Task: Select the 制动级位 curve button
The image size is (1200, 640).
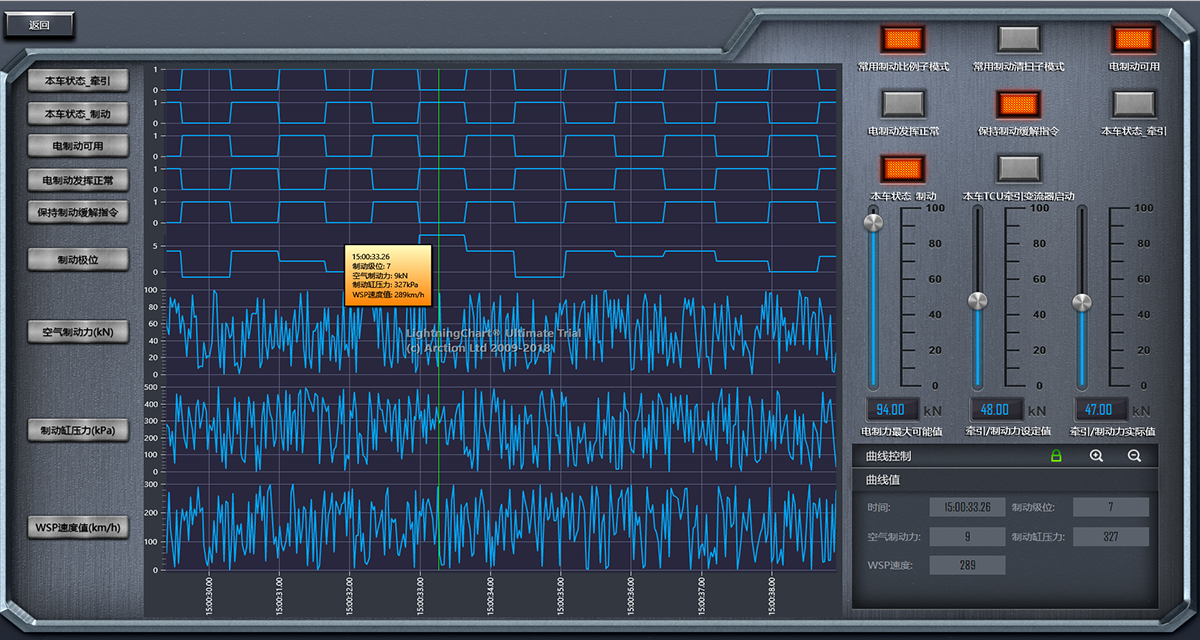Action: click(79, 260)
